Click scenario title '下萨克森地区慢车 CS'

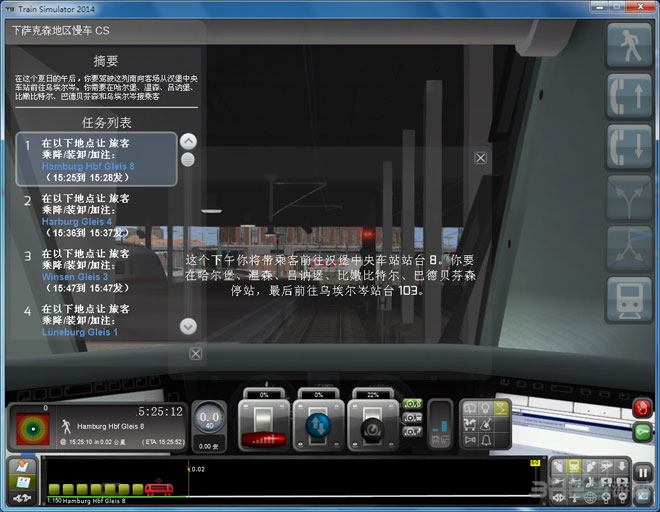61,30
